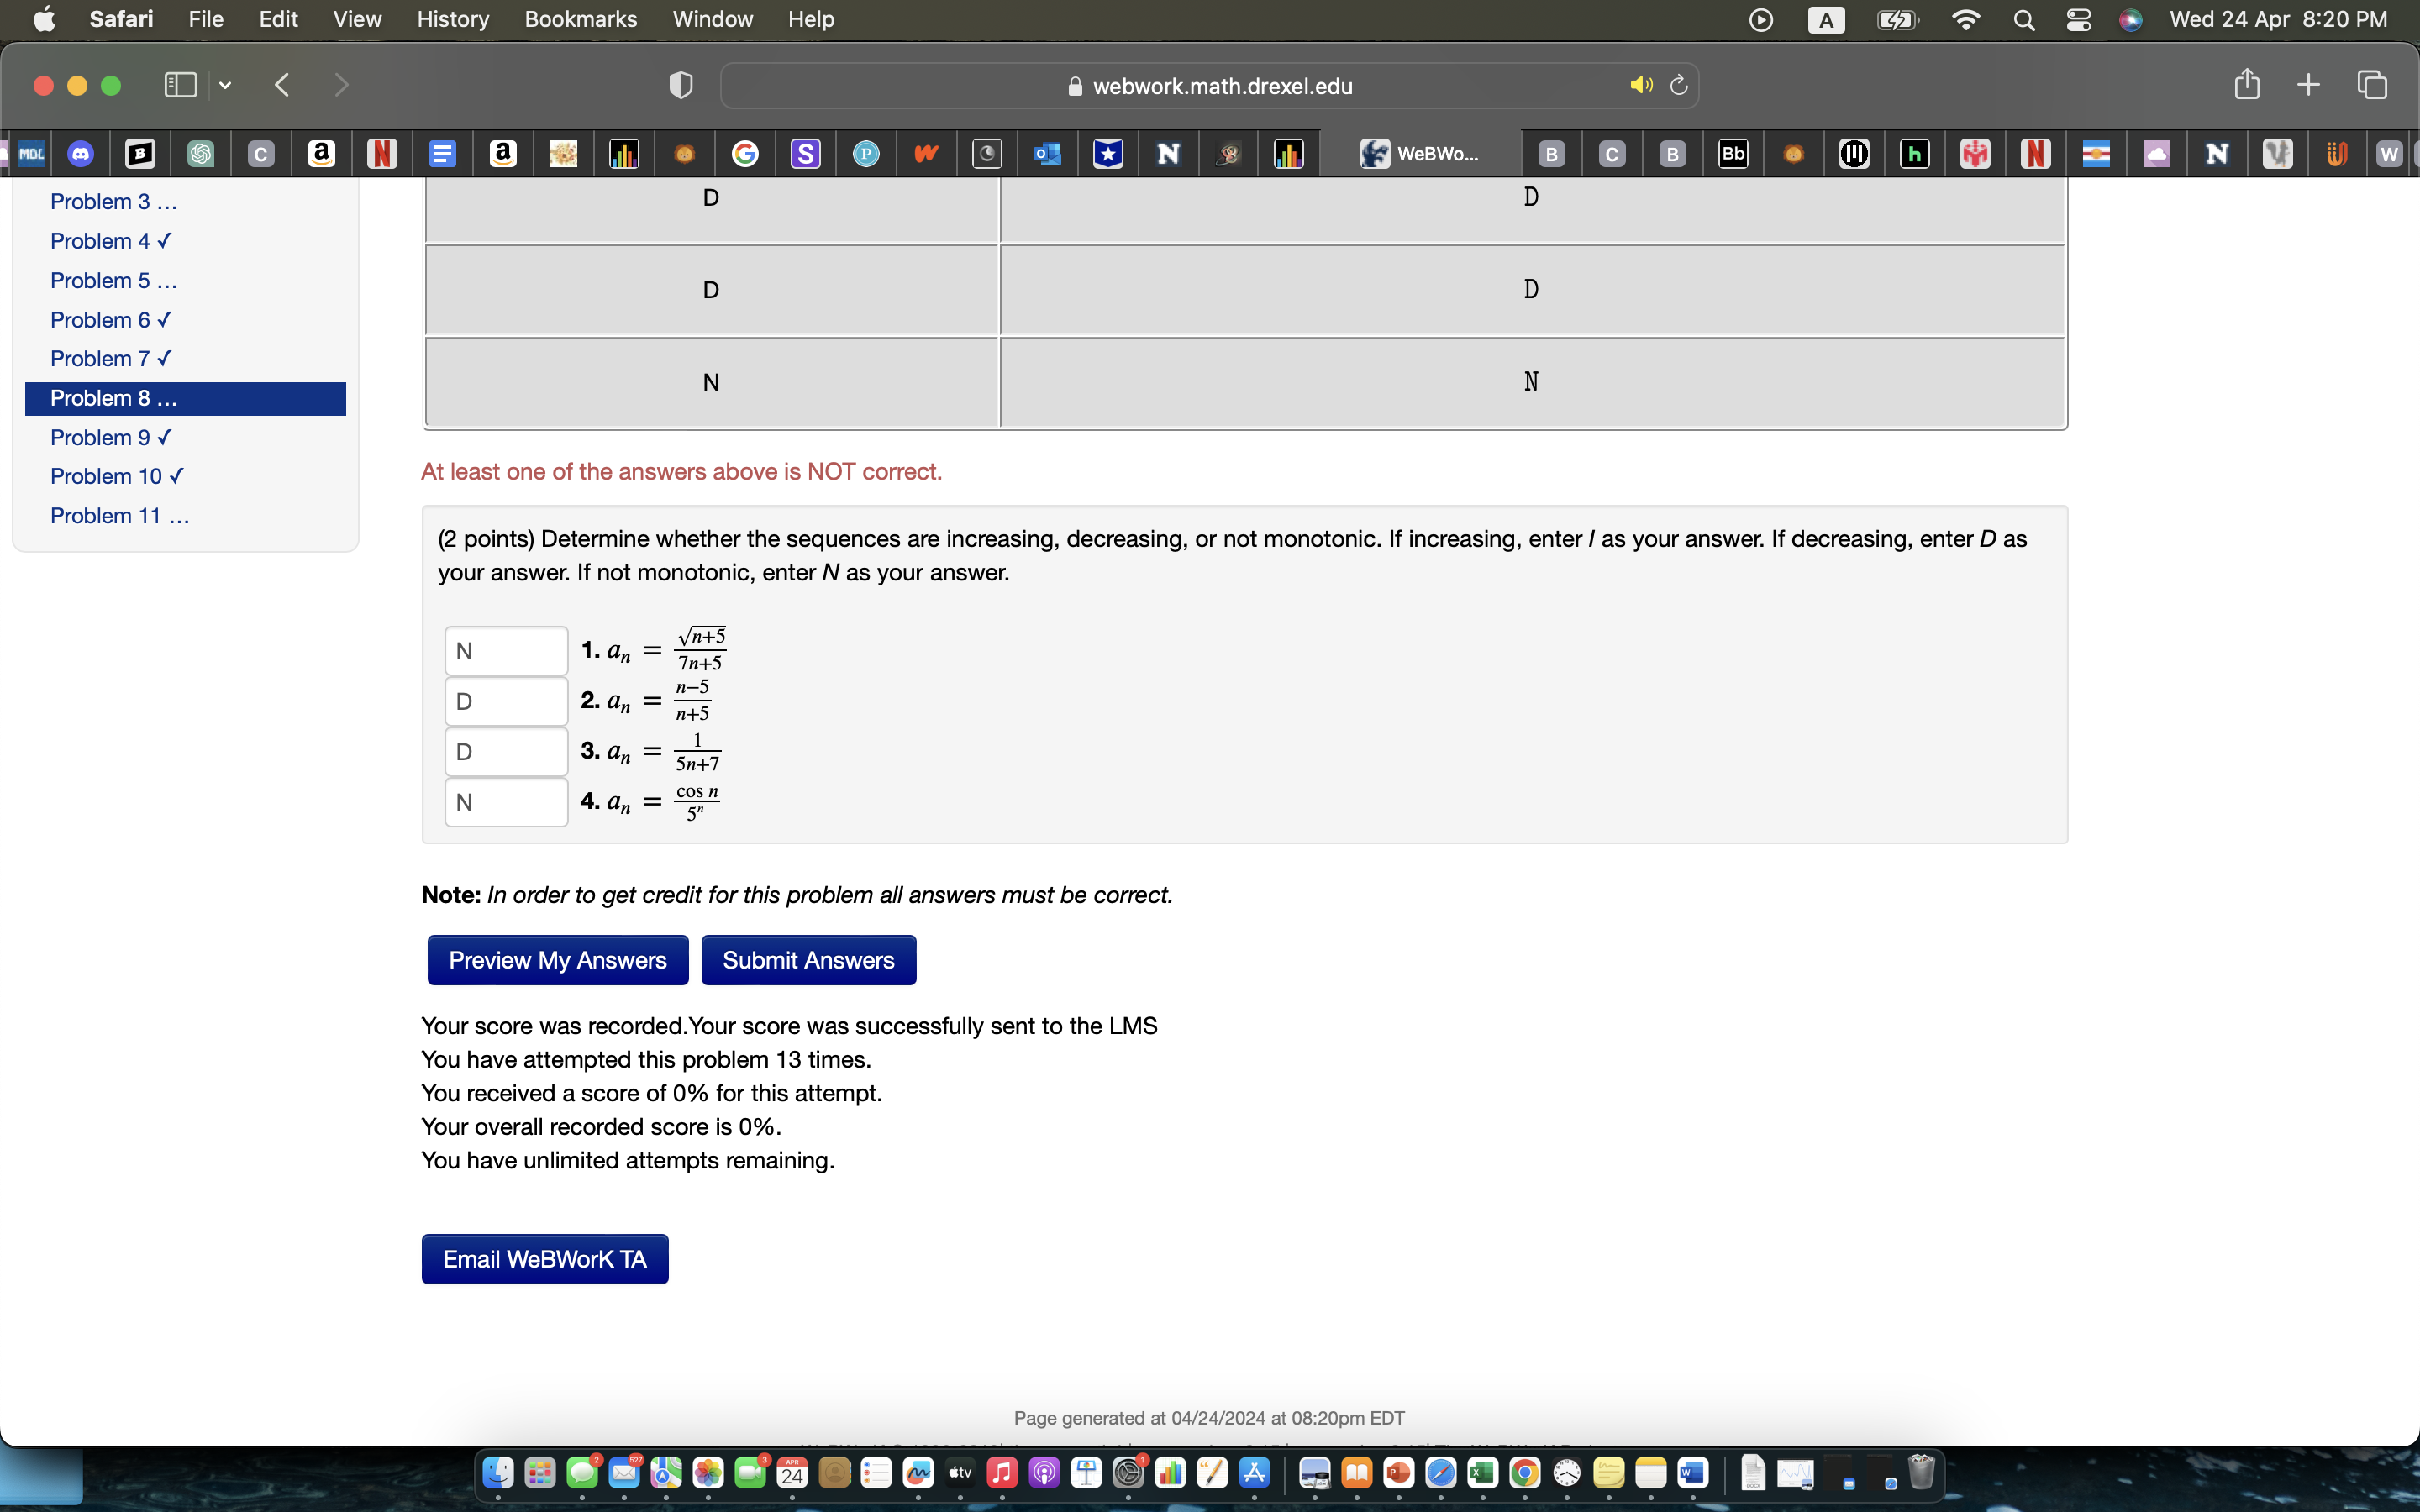Click the Submit Answers button
Image resolution: width=2420 pixels, height=1512 pixels.
click(808, 960)
